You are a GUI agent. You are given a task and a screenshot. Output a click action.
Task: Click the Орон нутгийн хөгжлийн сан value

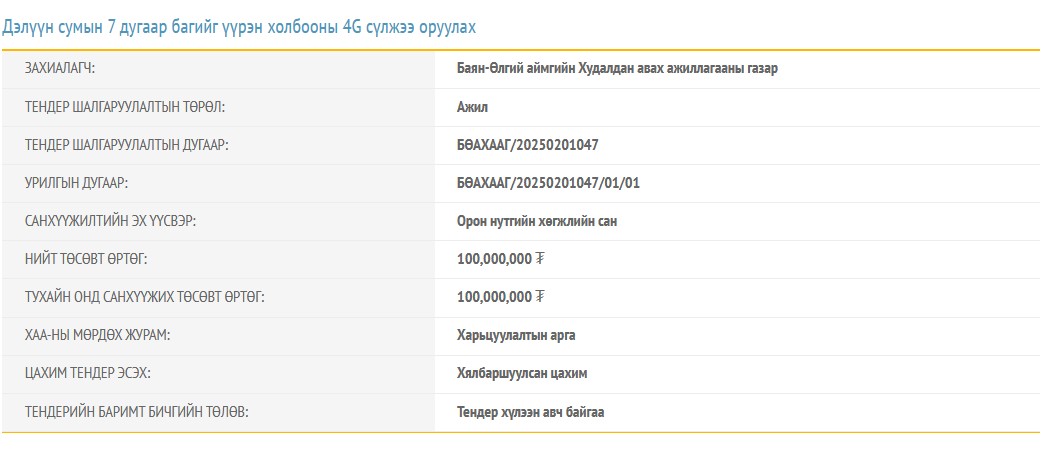point(536,221)
